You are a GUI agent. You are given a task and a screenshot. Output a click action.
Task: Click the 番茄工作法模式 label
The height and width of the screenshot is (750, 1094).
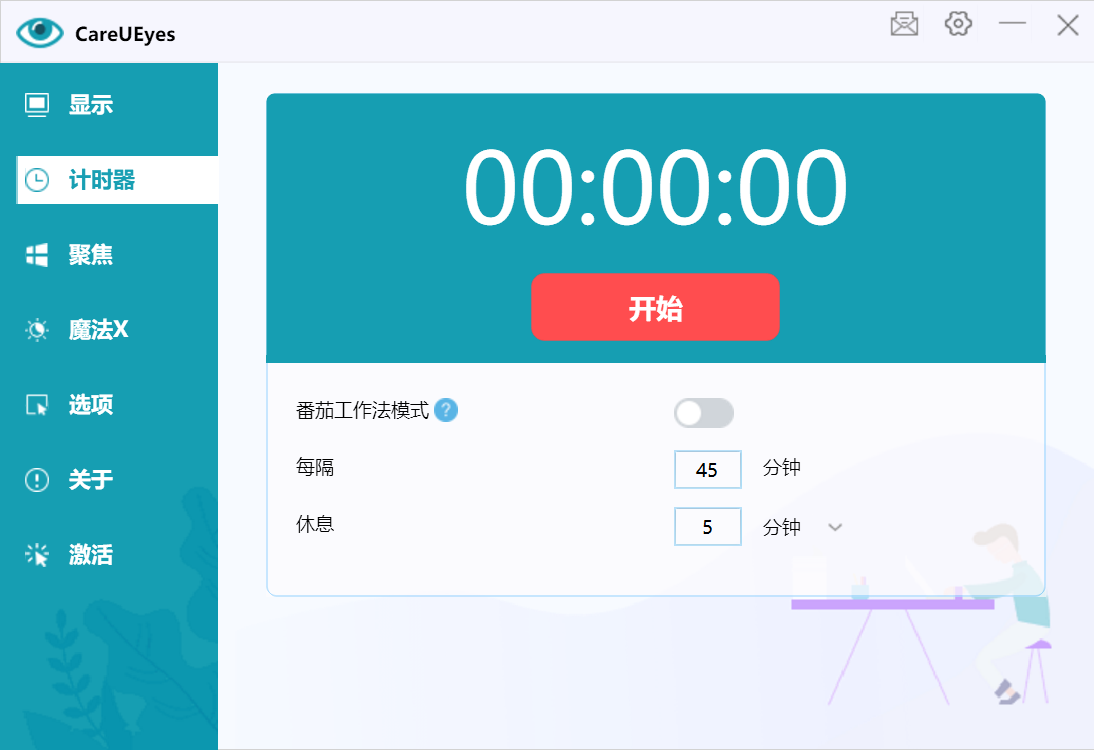[362, 410]
